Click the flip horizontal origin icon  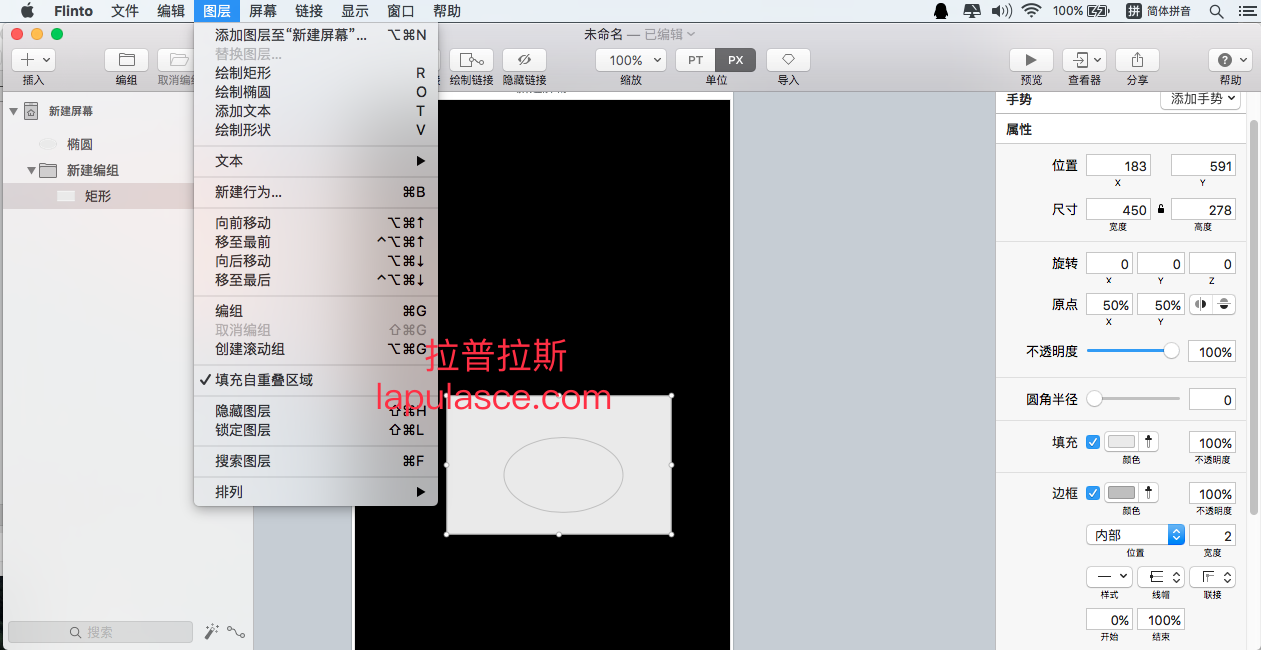click(x=1201, y=304)
